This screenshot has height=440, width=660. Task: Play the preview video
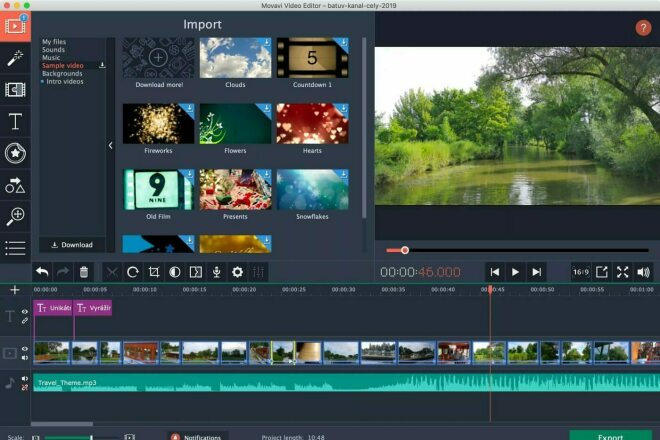(x=515, y=272)
